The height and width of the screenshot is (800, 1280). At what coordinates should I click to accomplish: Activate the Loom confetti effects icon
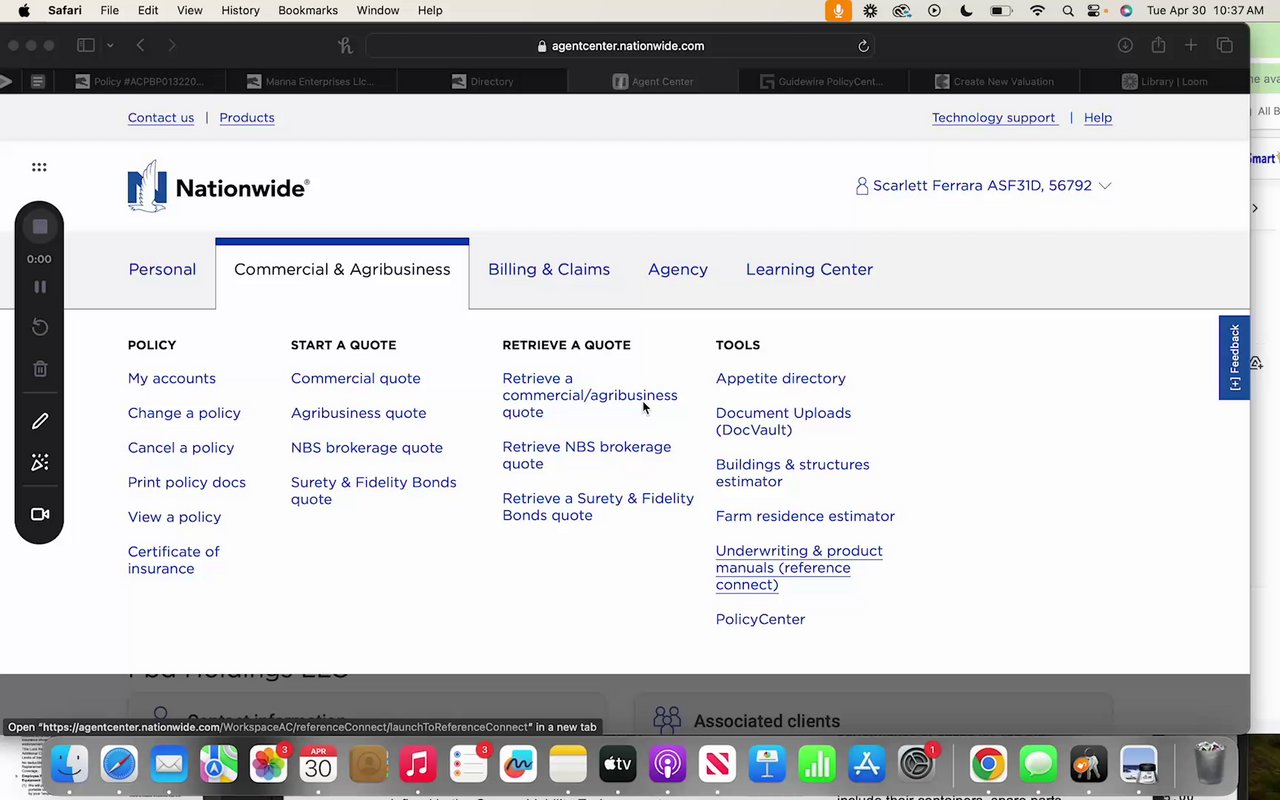pos(40,462)
